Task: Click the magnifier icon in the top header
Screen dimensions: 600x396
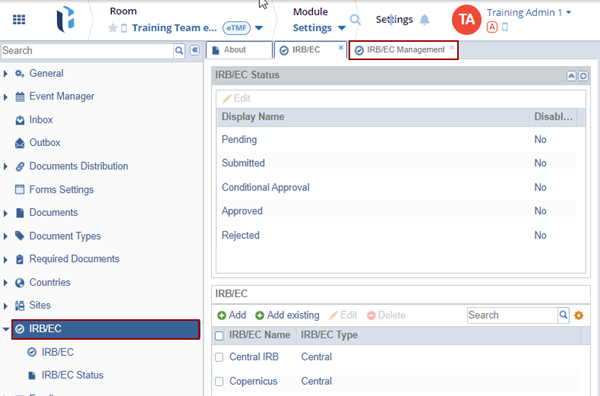Action: (x=355, y=19)
